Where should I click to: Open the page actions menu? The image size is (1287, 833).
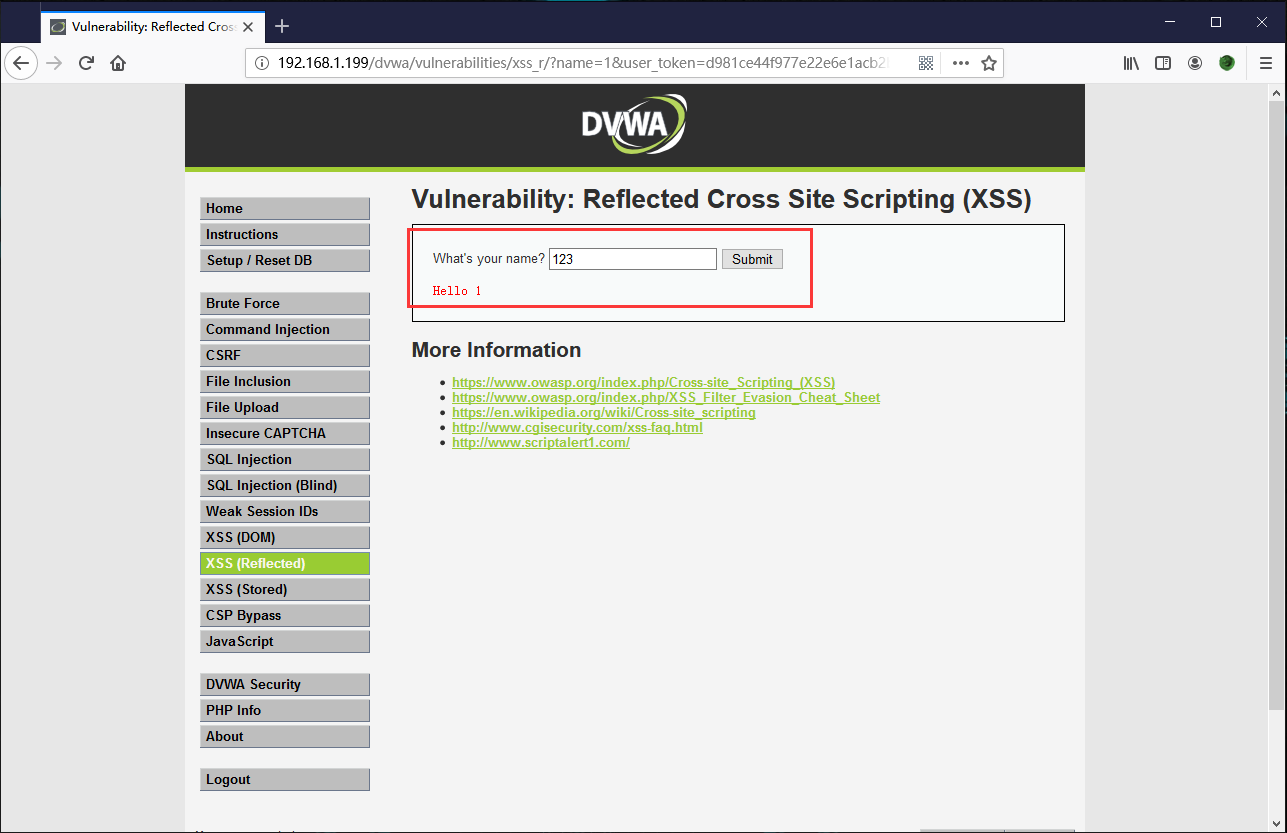click(x=959, y=62)
